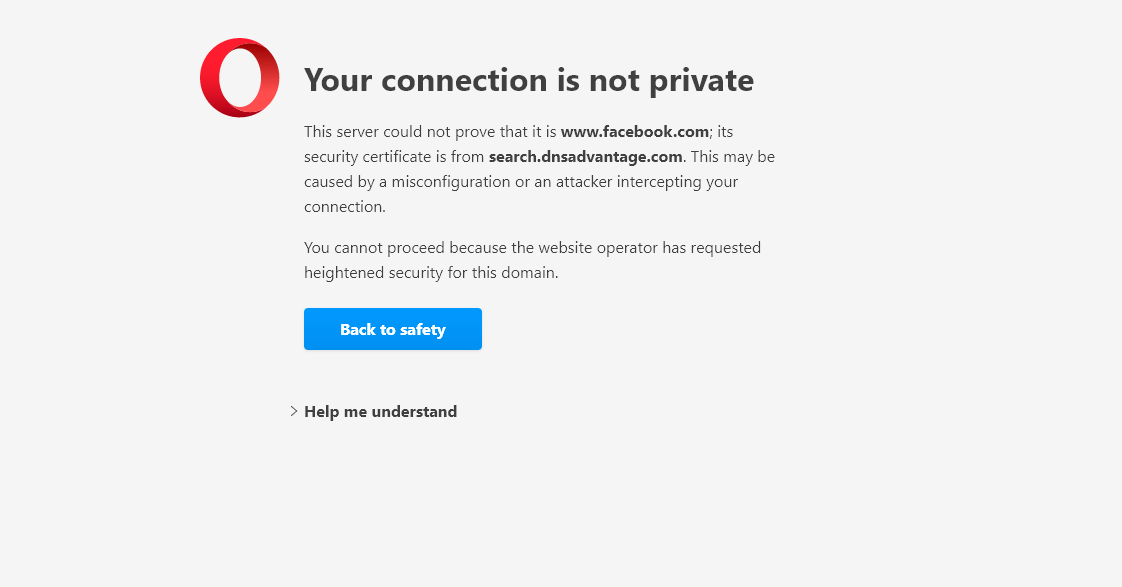Click the chevron beside Help me understand

pyautogui.click(x=294, y=411)
